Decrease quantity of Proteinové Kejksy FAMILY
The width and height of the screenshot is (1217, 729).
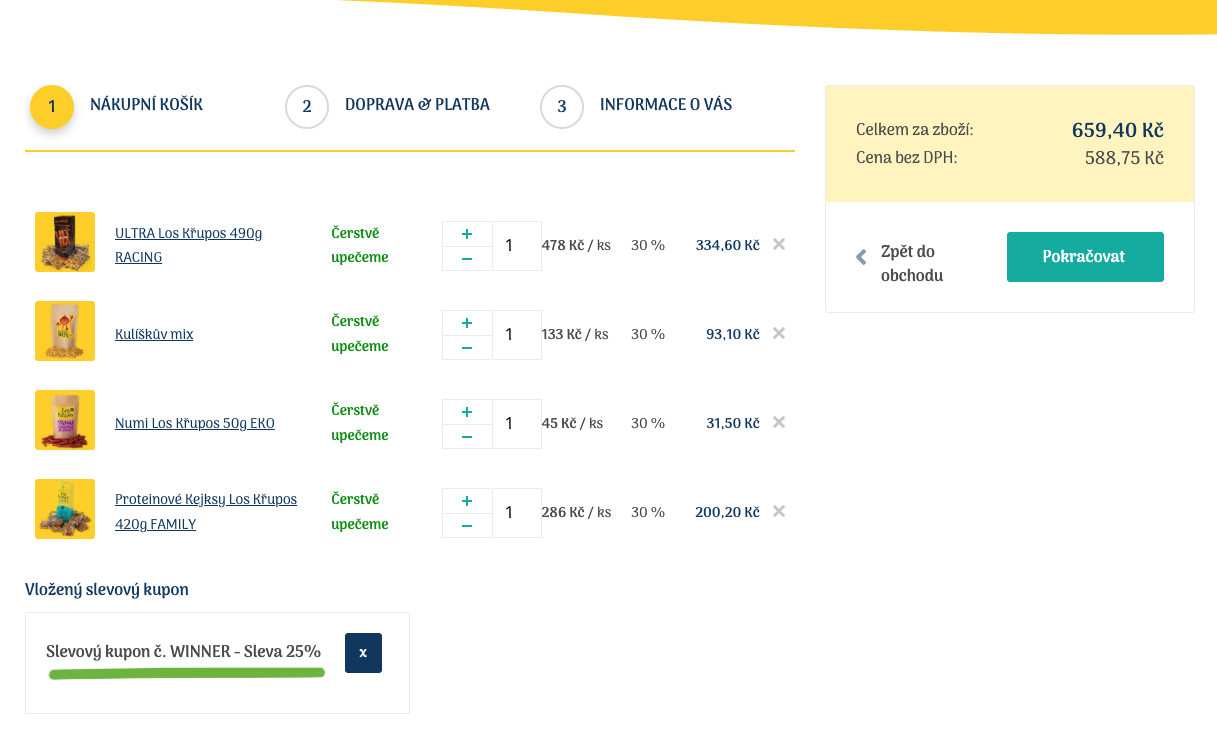[x=467, y=526]
